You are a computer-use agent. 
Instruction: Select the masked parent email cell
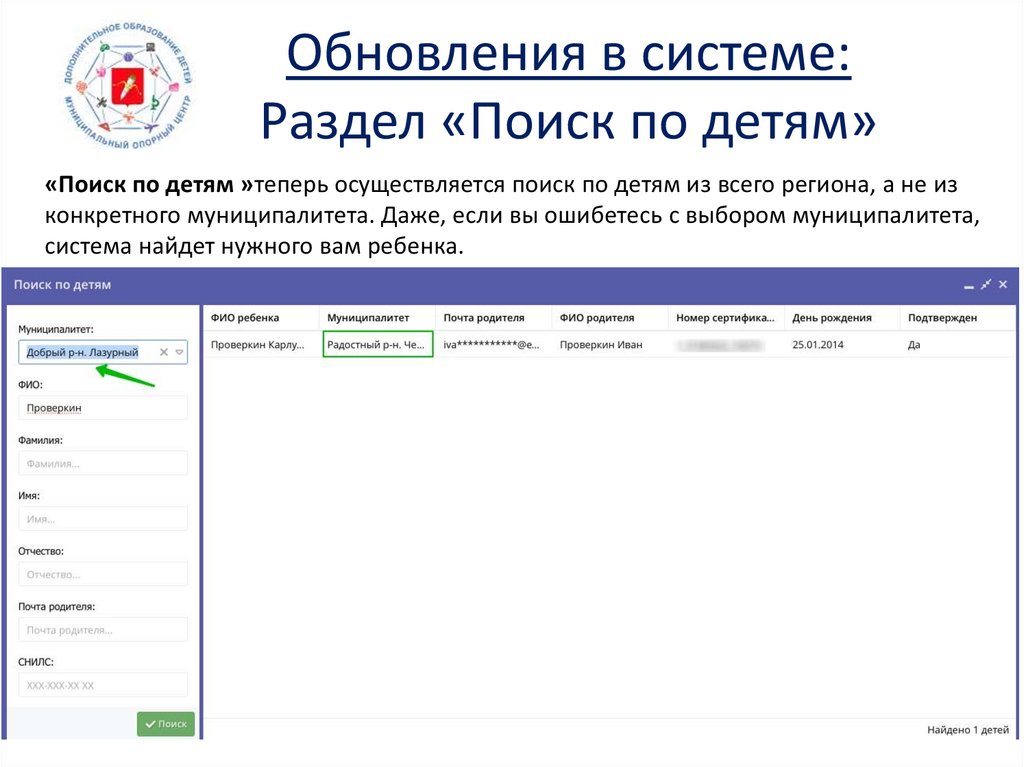coord(494,344)
